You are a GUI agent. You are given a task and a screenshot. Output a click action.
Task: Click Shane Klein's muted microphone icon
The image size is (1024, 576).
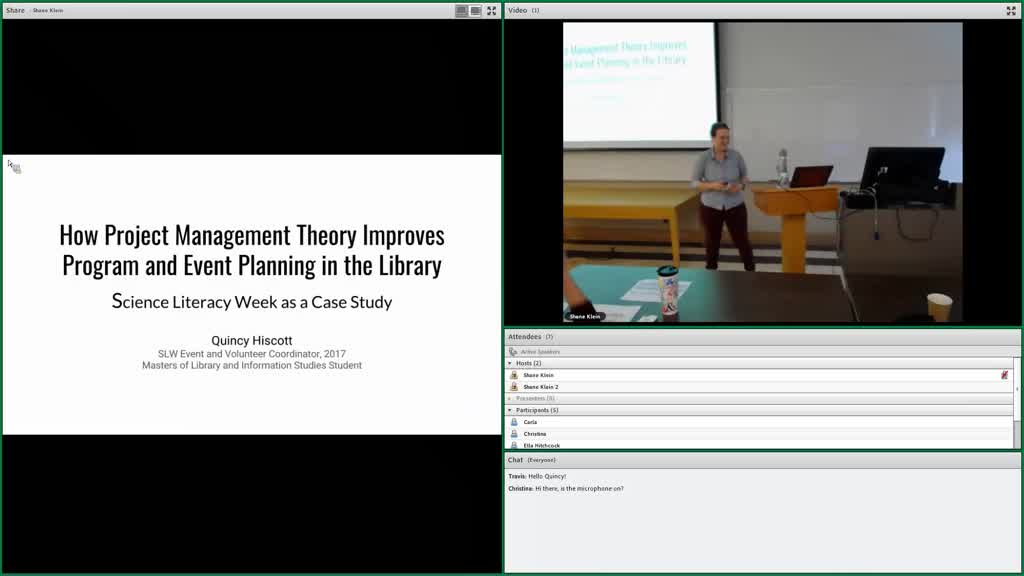click(1004, 375)
